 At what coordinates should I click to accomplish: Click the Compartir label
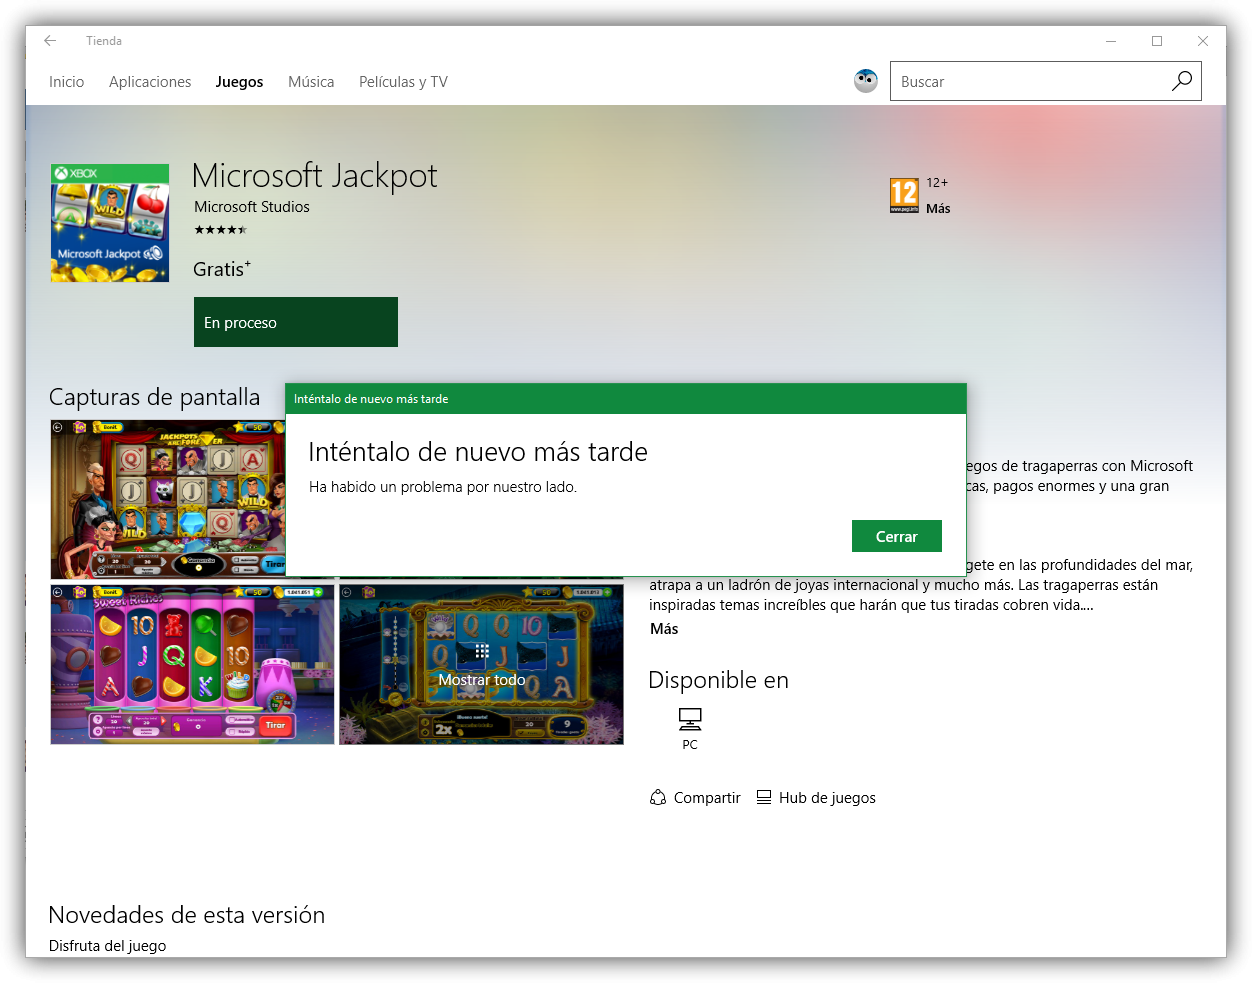[x=707, y=797]
